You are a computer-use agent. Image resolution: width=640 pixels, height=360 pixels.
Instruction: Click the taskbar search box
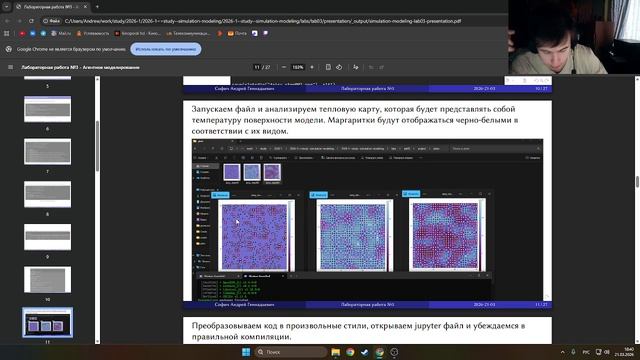[291, 352]
